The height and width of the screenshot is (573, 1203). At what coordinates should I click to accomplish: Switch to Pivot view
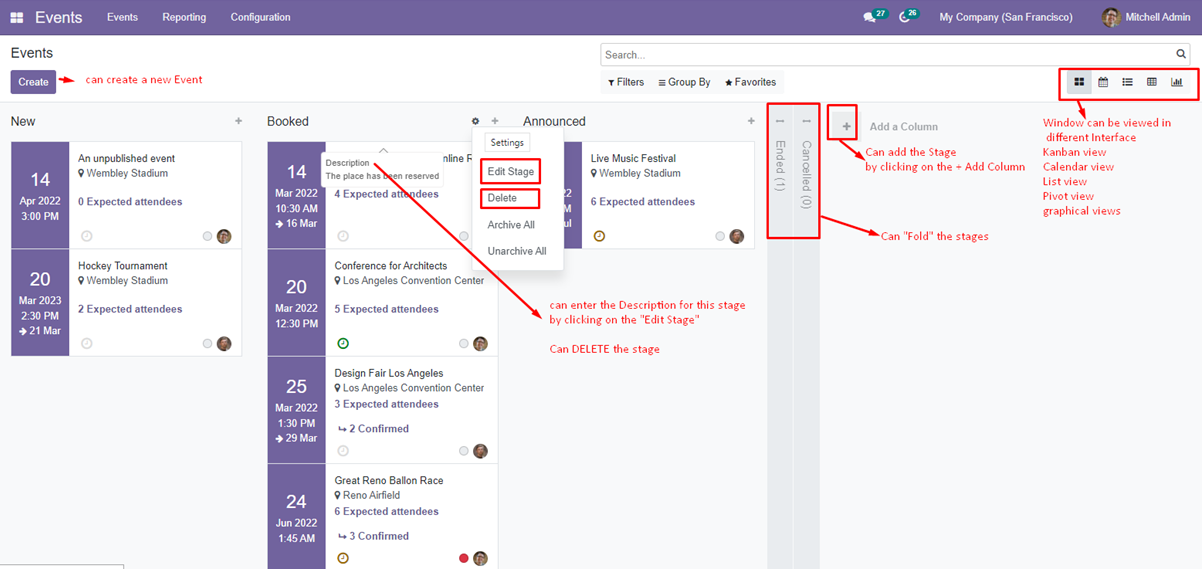click(x=1151, y=82)
